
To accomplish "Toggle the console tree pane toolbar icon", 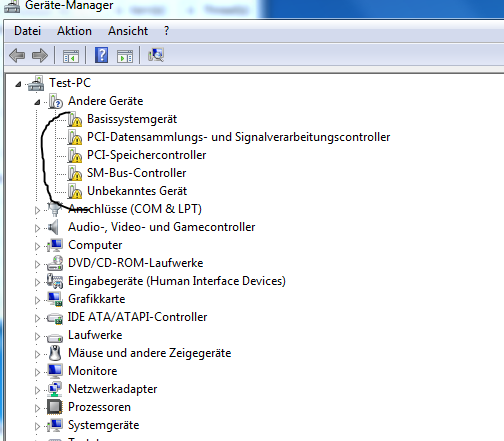I will (x=71, y=56).
